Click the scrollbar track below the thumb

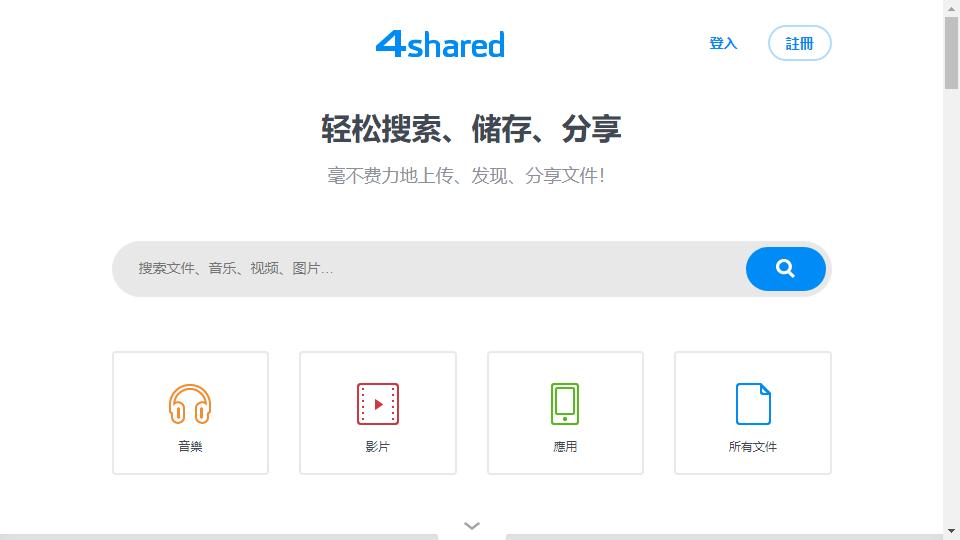pyautogui.click(x=951, y=300)
